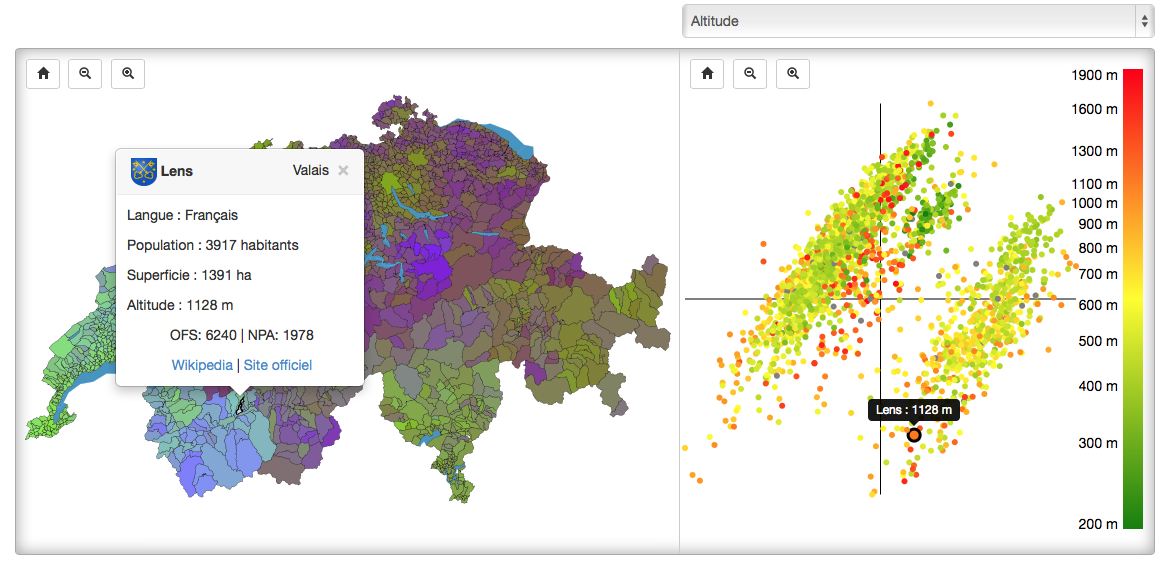1172x562 pixels.
Task: Zoom out on the Switzerland map
Action: coord(85,73)
